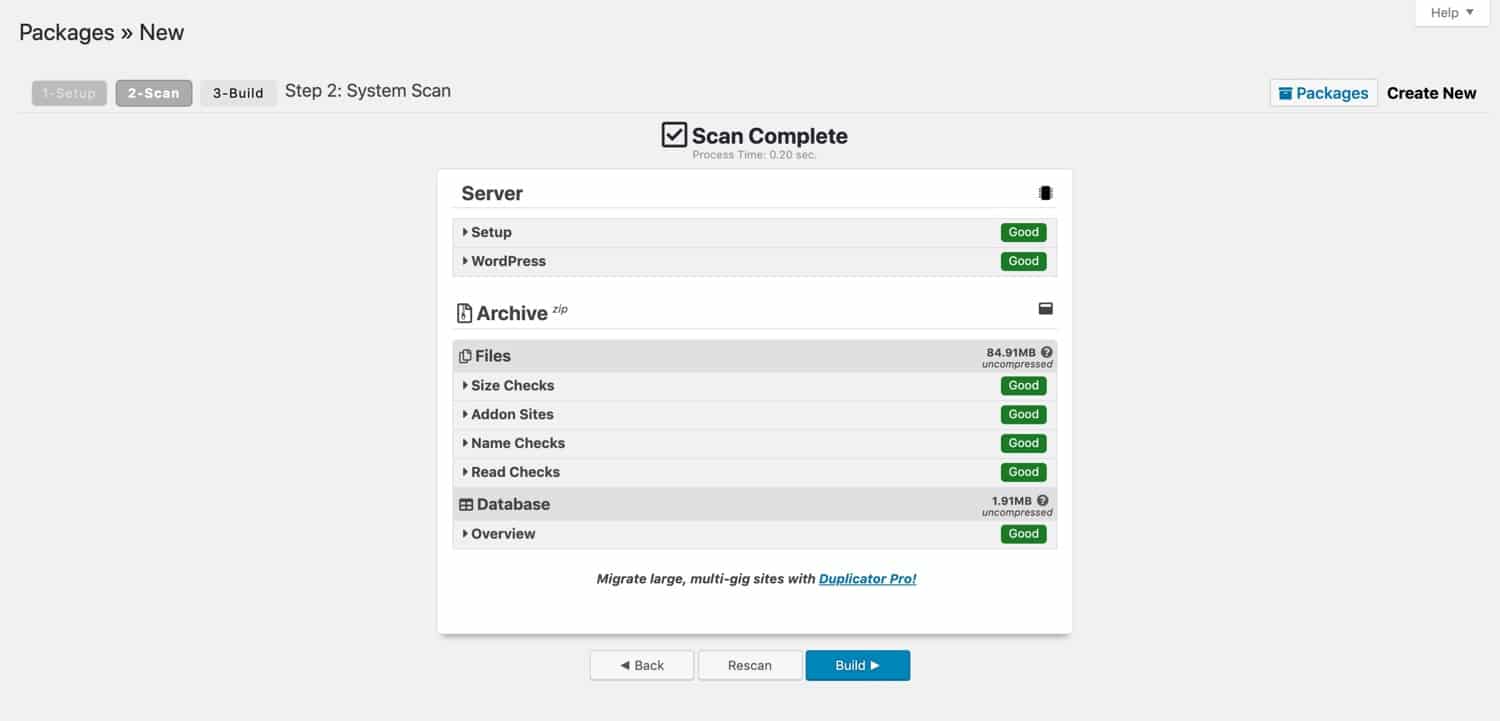Click the hard drive icon in Archive header
This screenshot has height=721, width=1500.
(x=1045, y=308)
